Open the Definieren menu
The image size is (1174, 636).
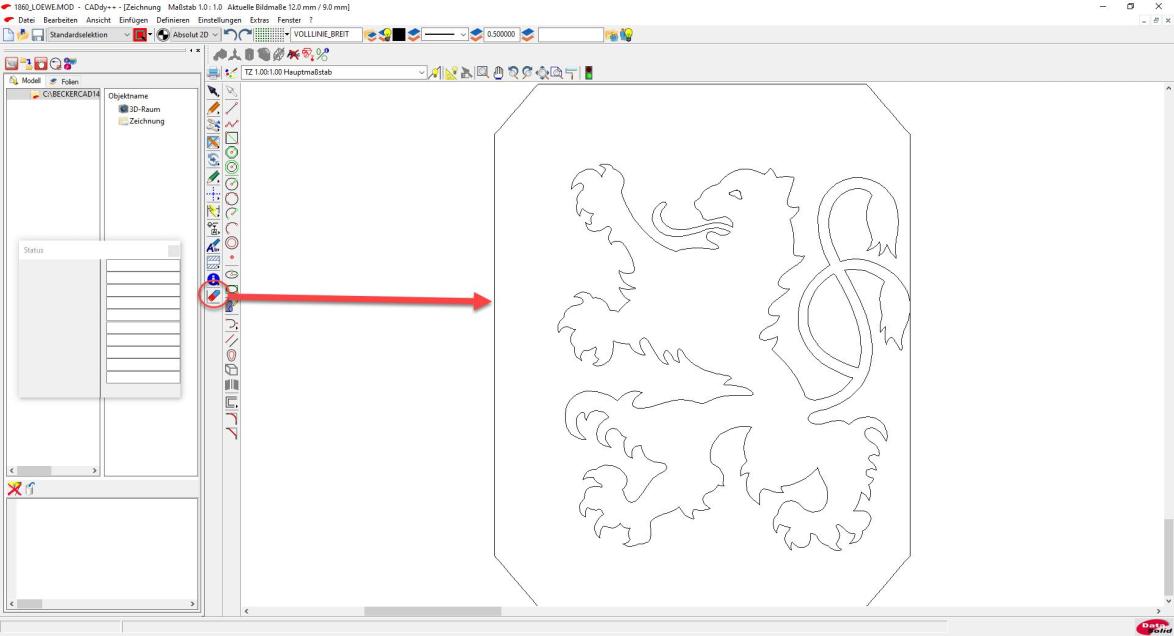173,20
